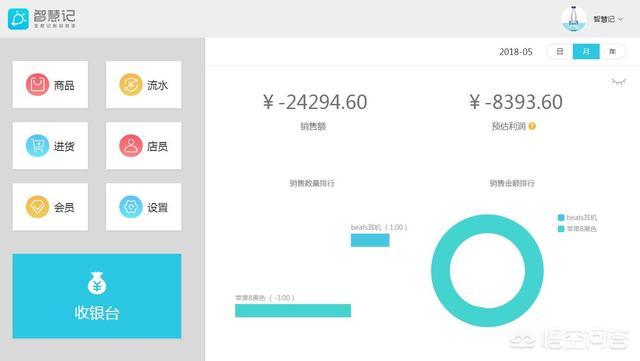
Task: Open the 流水 transactions tile
Action: (144, 85)
